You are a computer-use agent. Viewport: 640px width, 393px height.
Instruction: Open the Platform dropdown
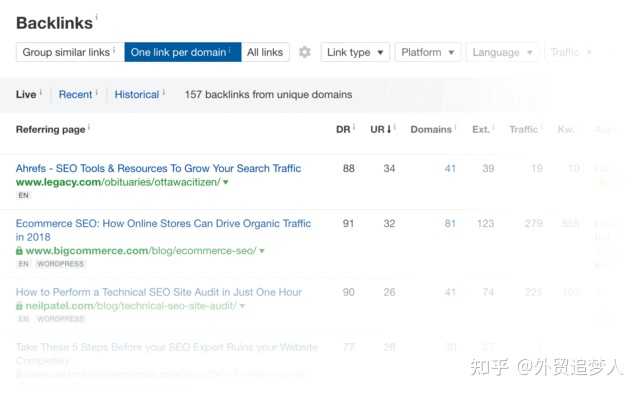click(428, 52)
